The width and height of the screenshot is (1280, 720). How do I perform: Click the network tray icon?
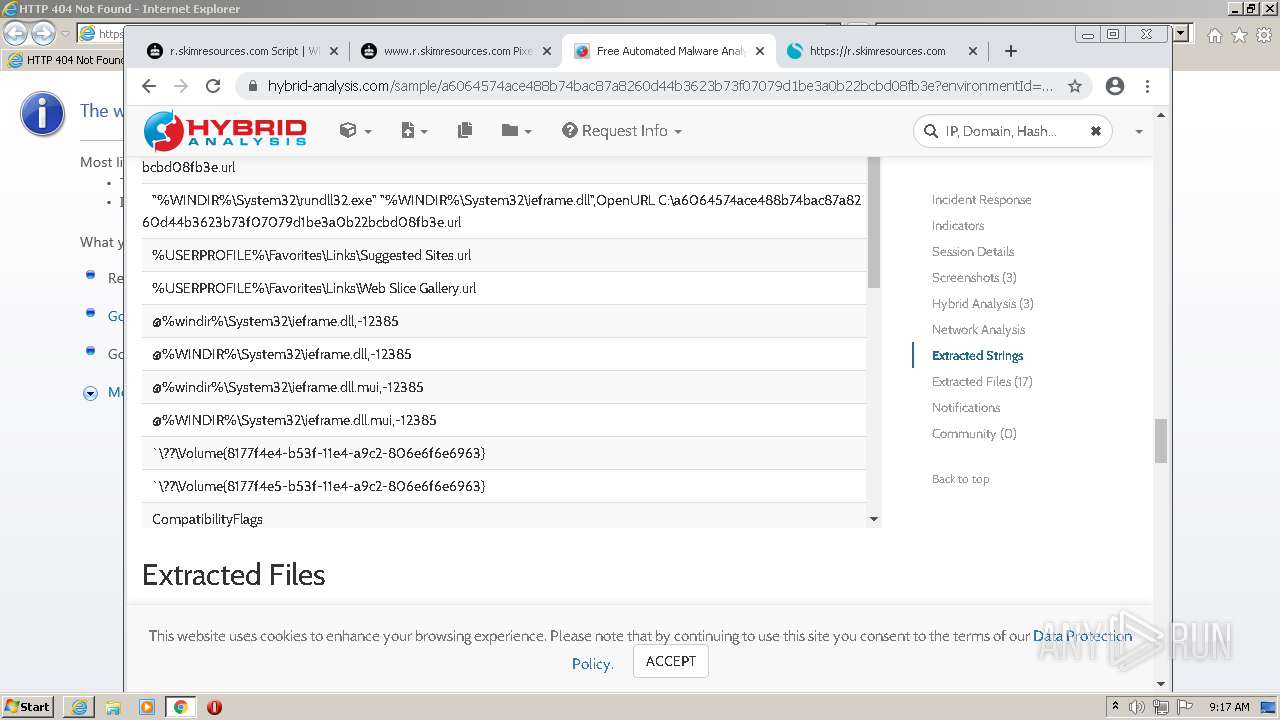tap(1161, 707)
